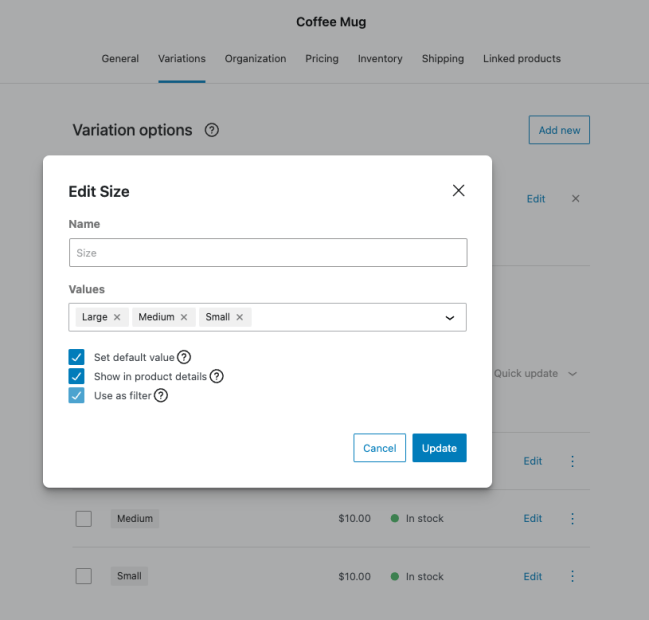Close the Edit Size dialog
The image size is (649, 620).
point(458,191)
